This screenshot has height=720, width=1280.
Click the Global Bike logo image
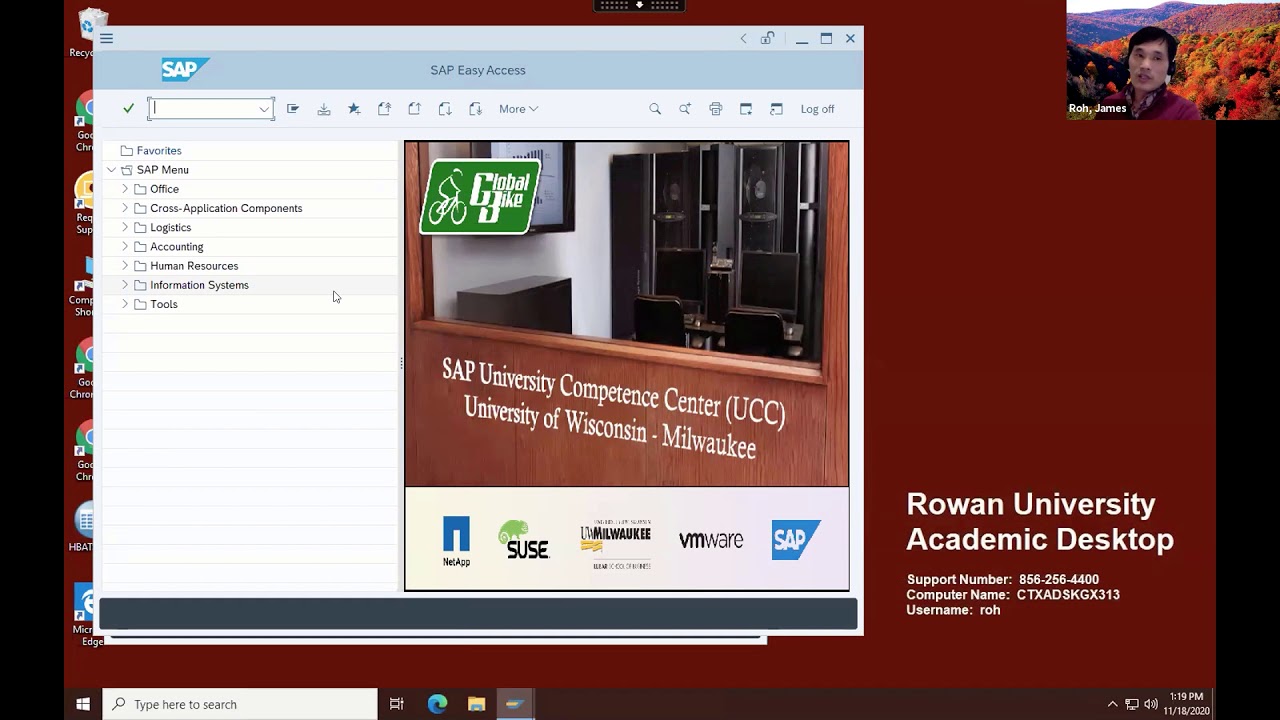[x=480, y=196]
